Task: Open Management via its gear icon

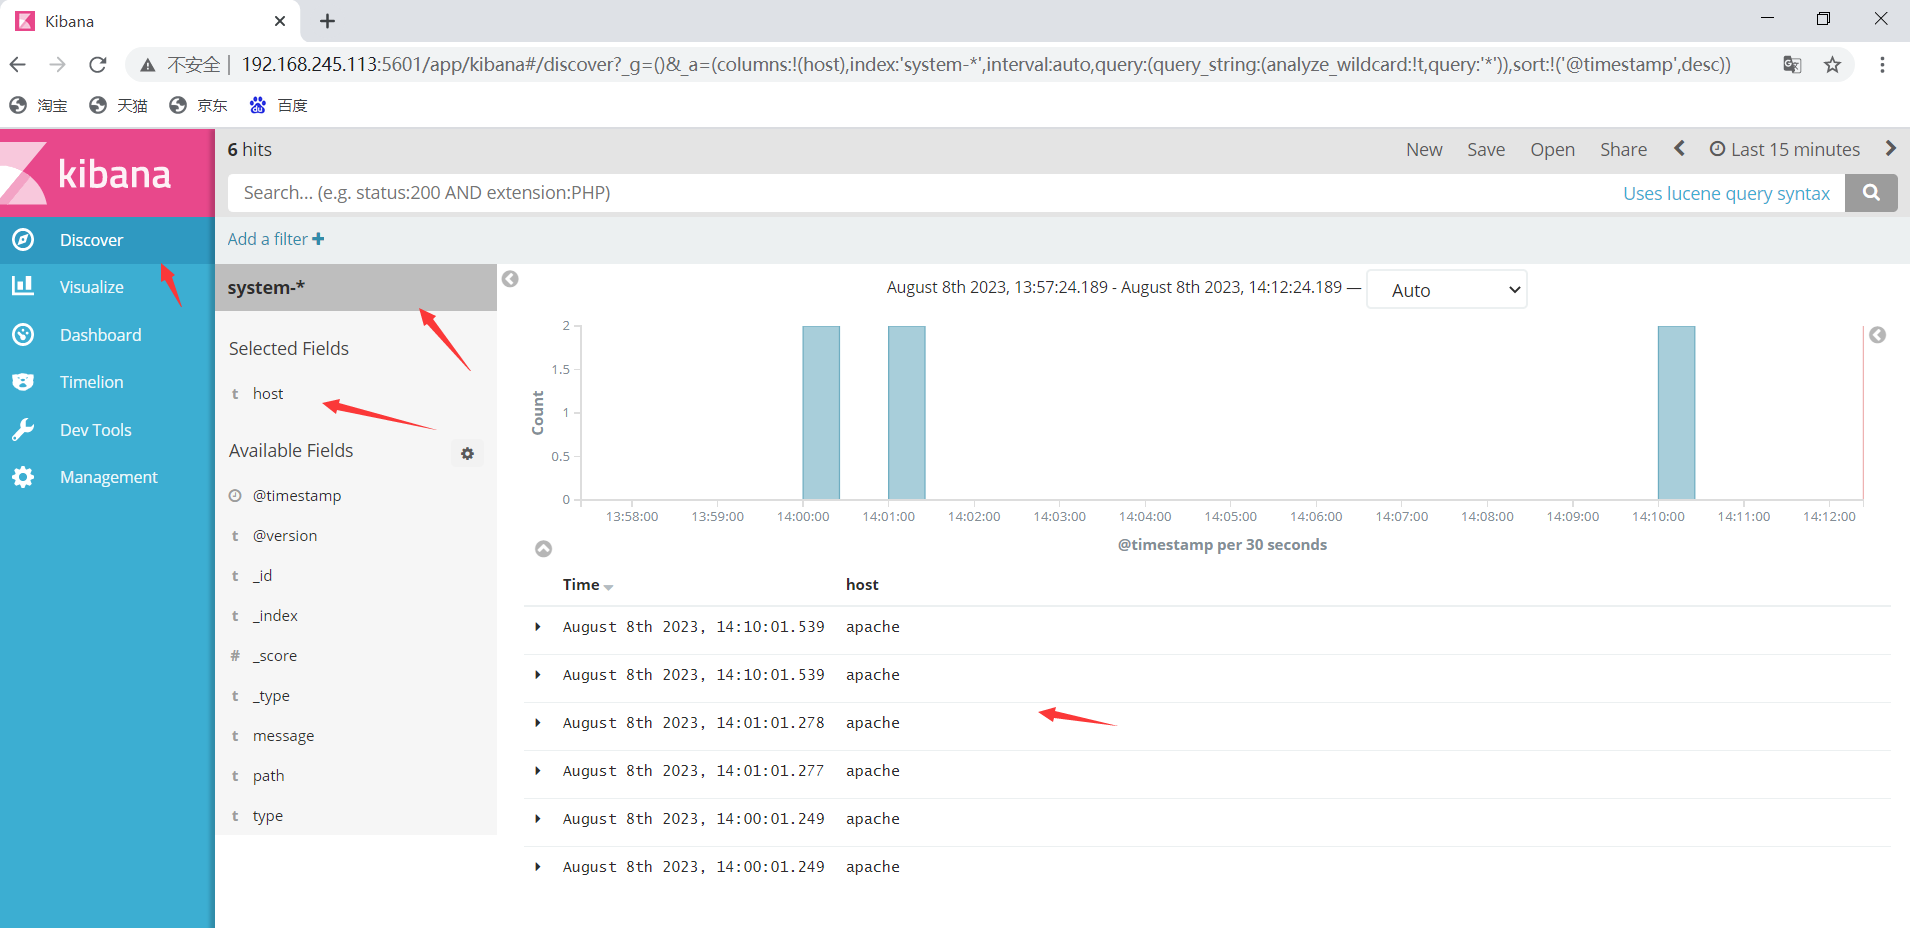Action: pyautogui.click(x=23, y=477)
